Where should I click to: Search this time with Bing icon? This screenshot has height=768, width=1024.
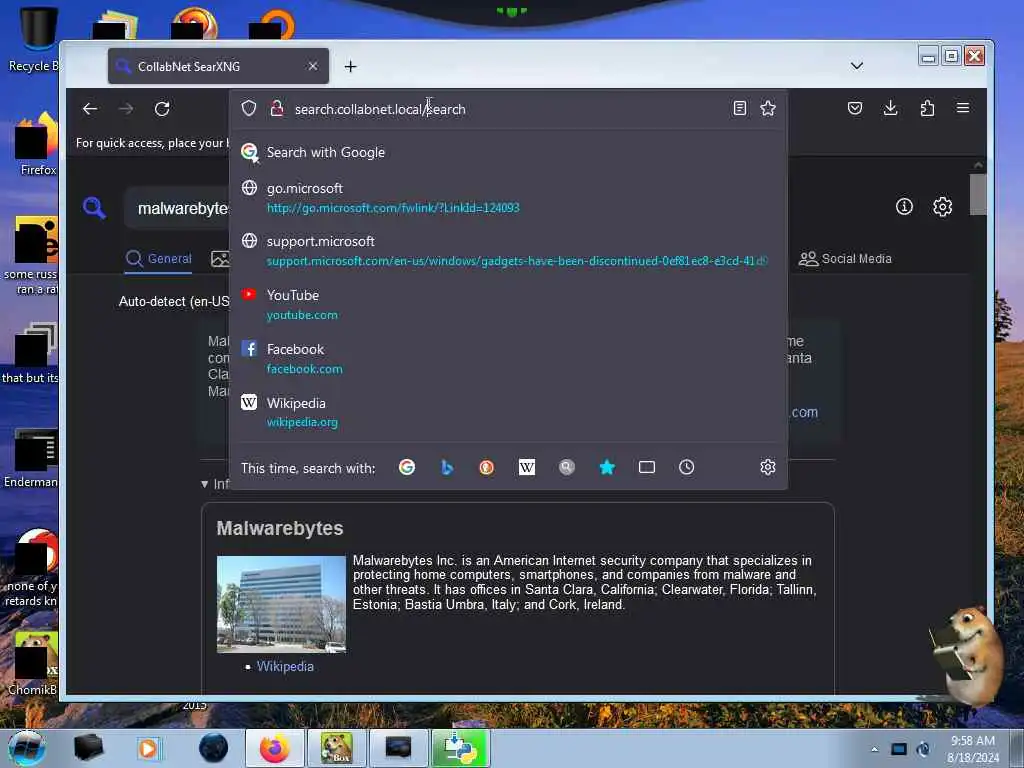pyautogui.click(x=447, y=467)
